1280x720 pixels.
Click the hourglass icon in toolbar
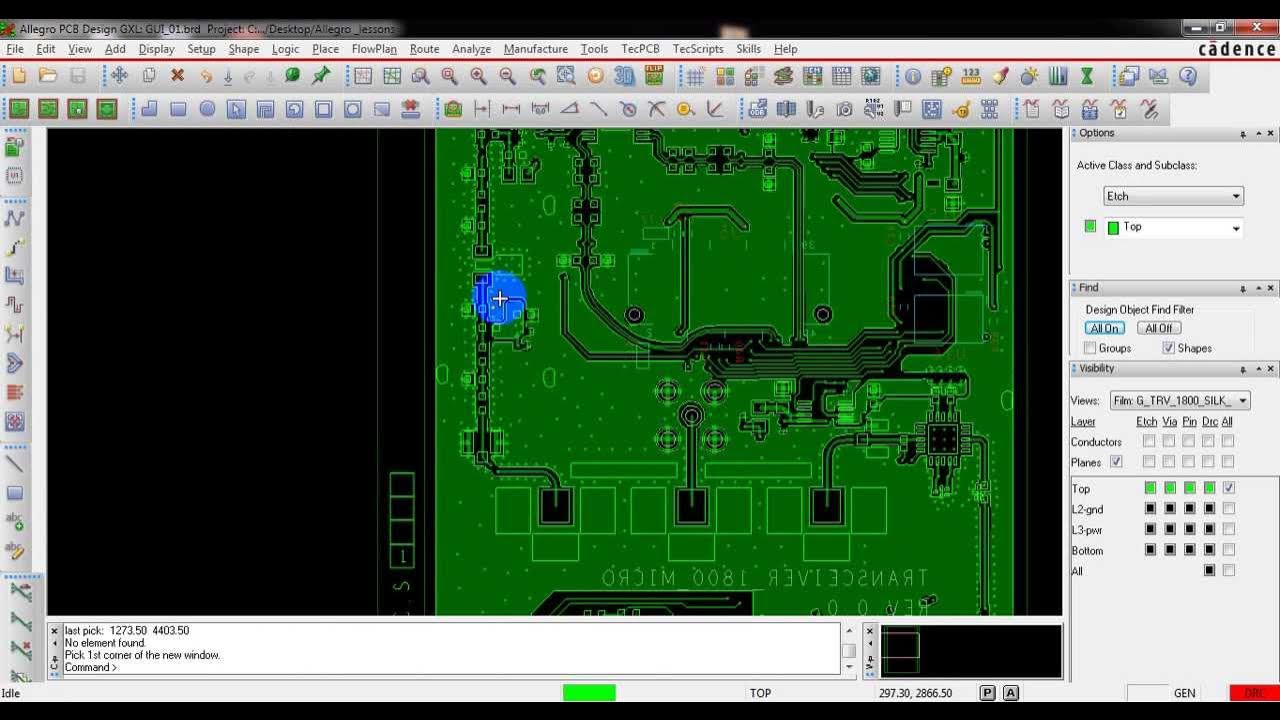pyautogui.click(x=1087, y=76)
